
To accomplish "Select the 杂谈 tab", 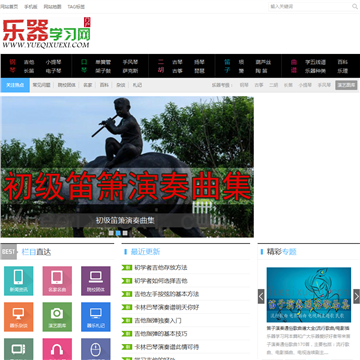I will (121, 85).
